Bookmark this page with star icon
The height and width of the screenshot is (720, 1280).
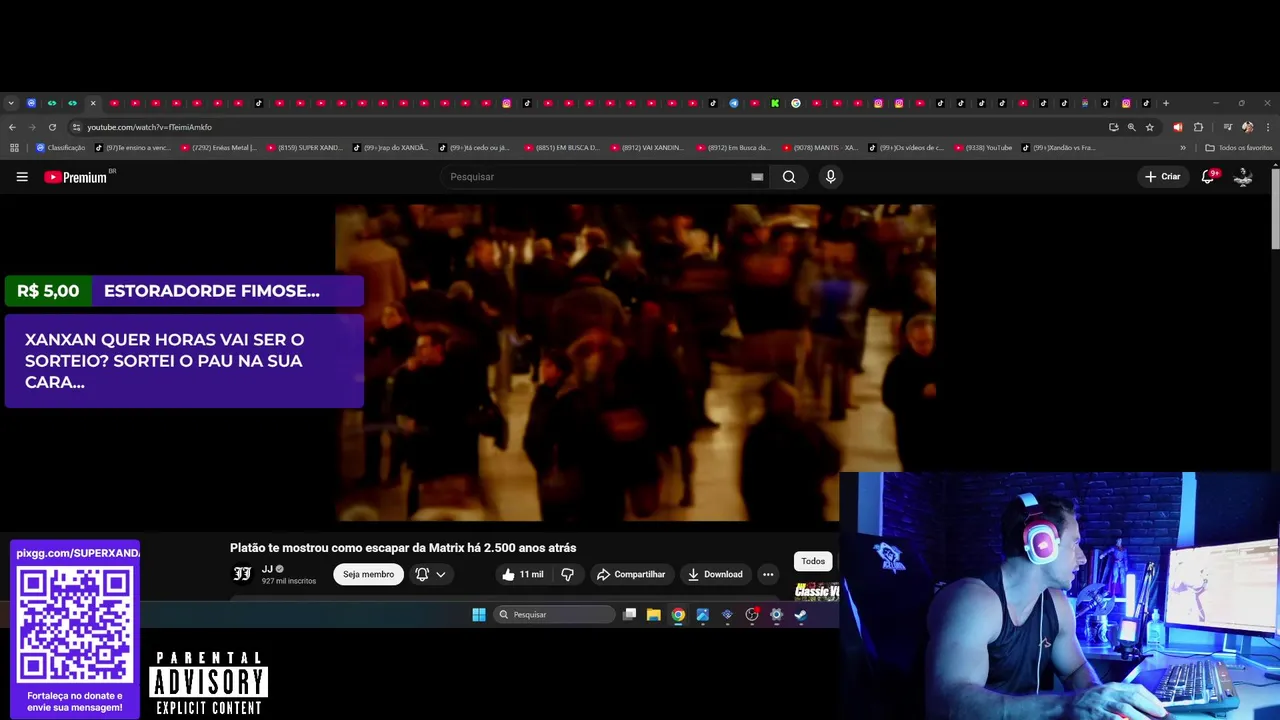coord(1150,127)
